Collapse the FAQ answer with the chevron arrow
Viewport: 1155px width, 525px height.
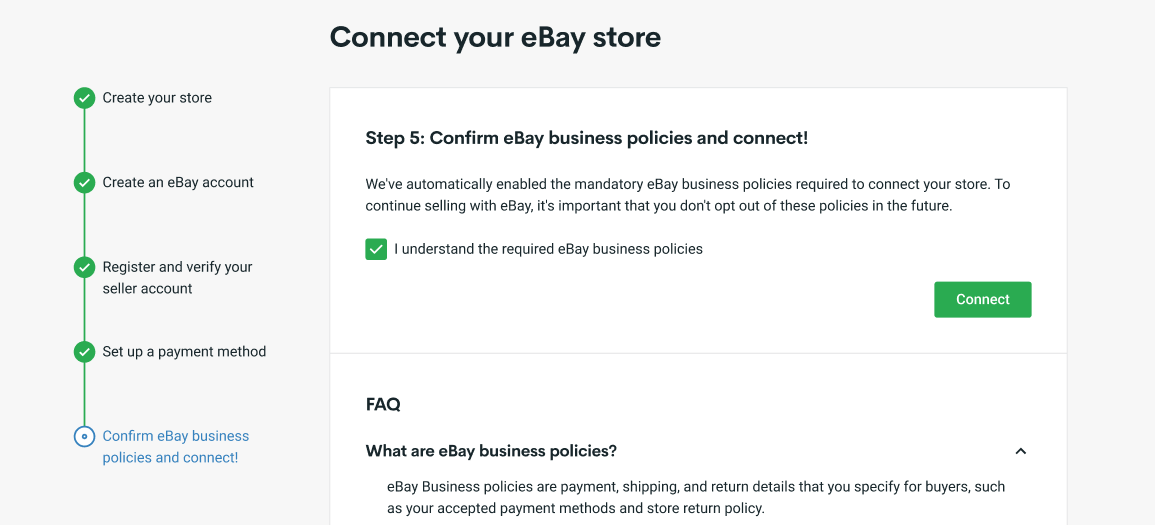click(1020, 451)
